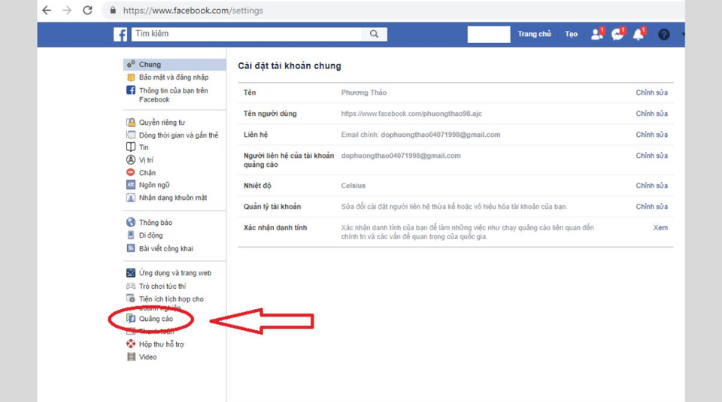Click the search magnifier icon
The width and height of the screenshot is (722, 402).
[374, 34]
